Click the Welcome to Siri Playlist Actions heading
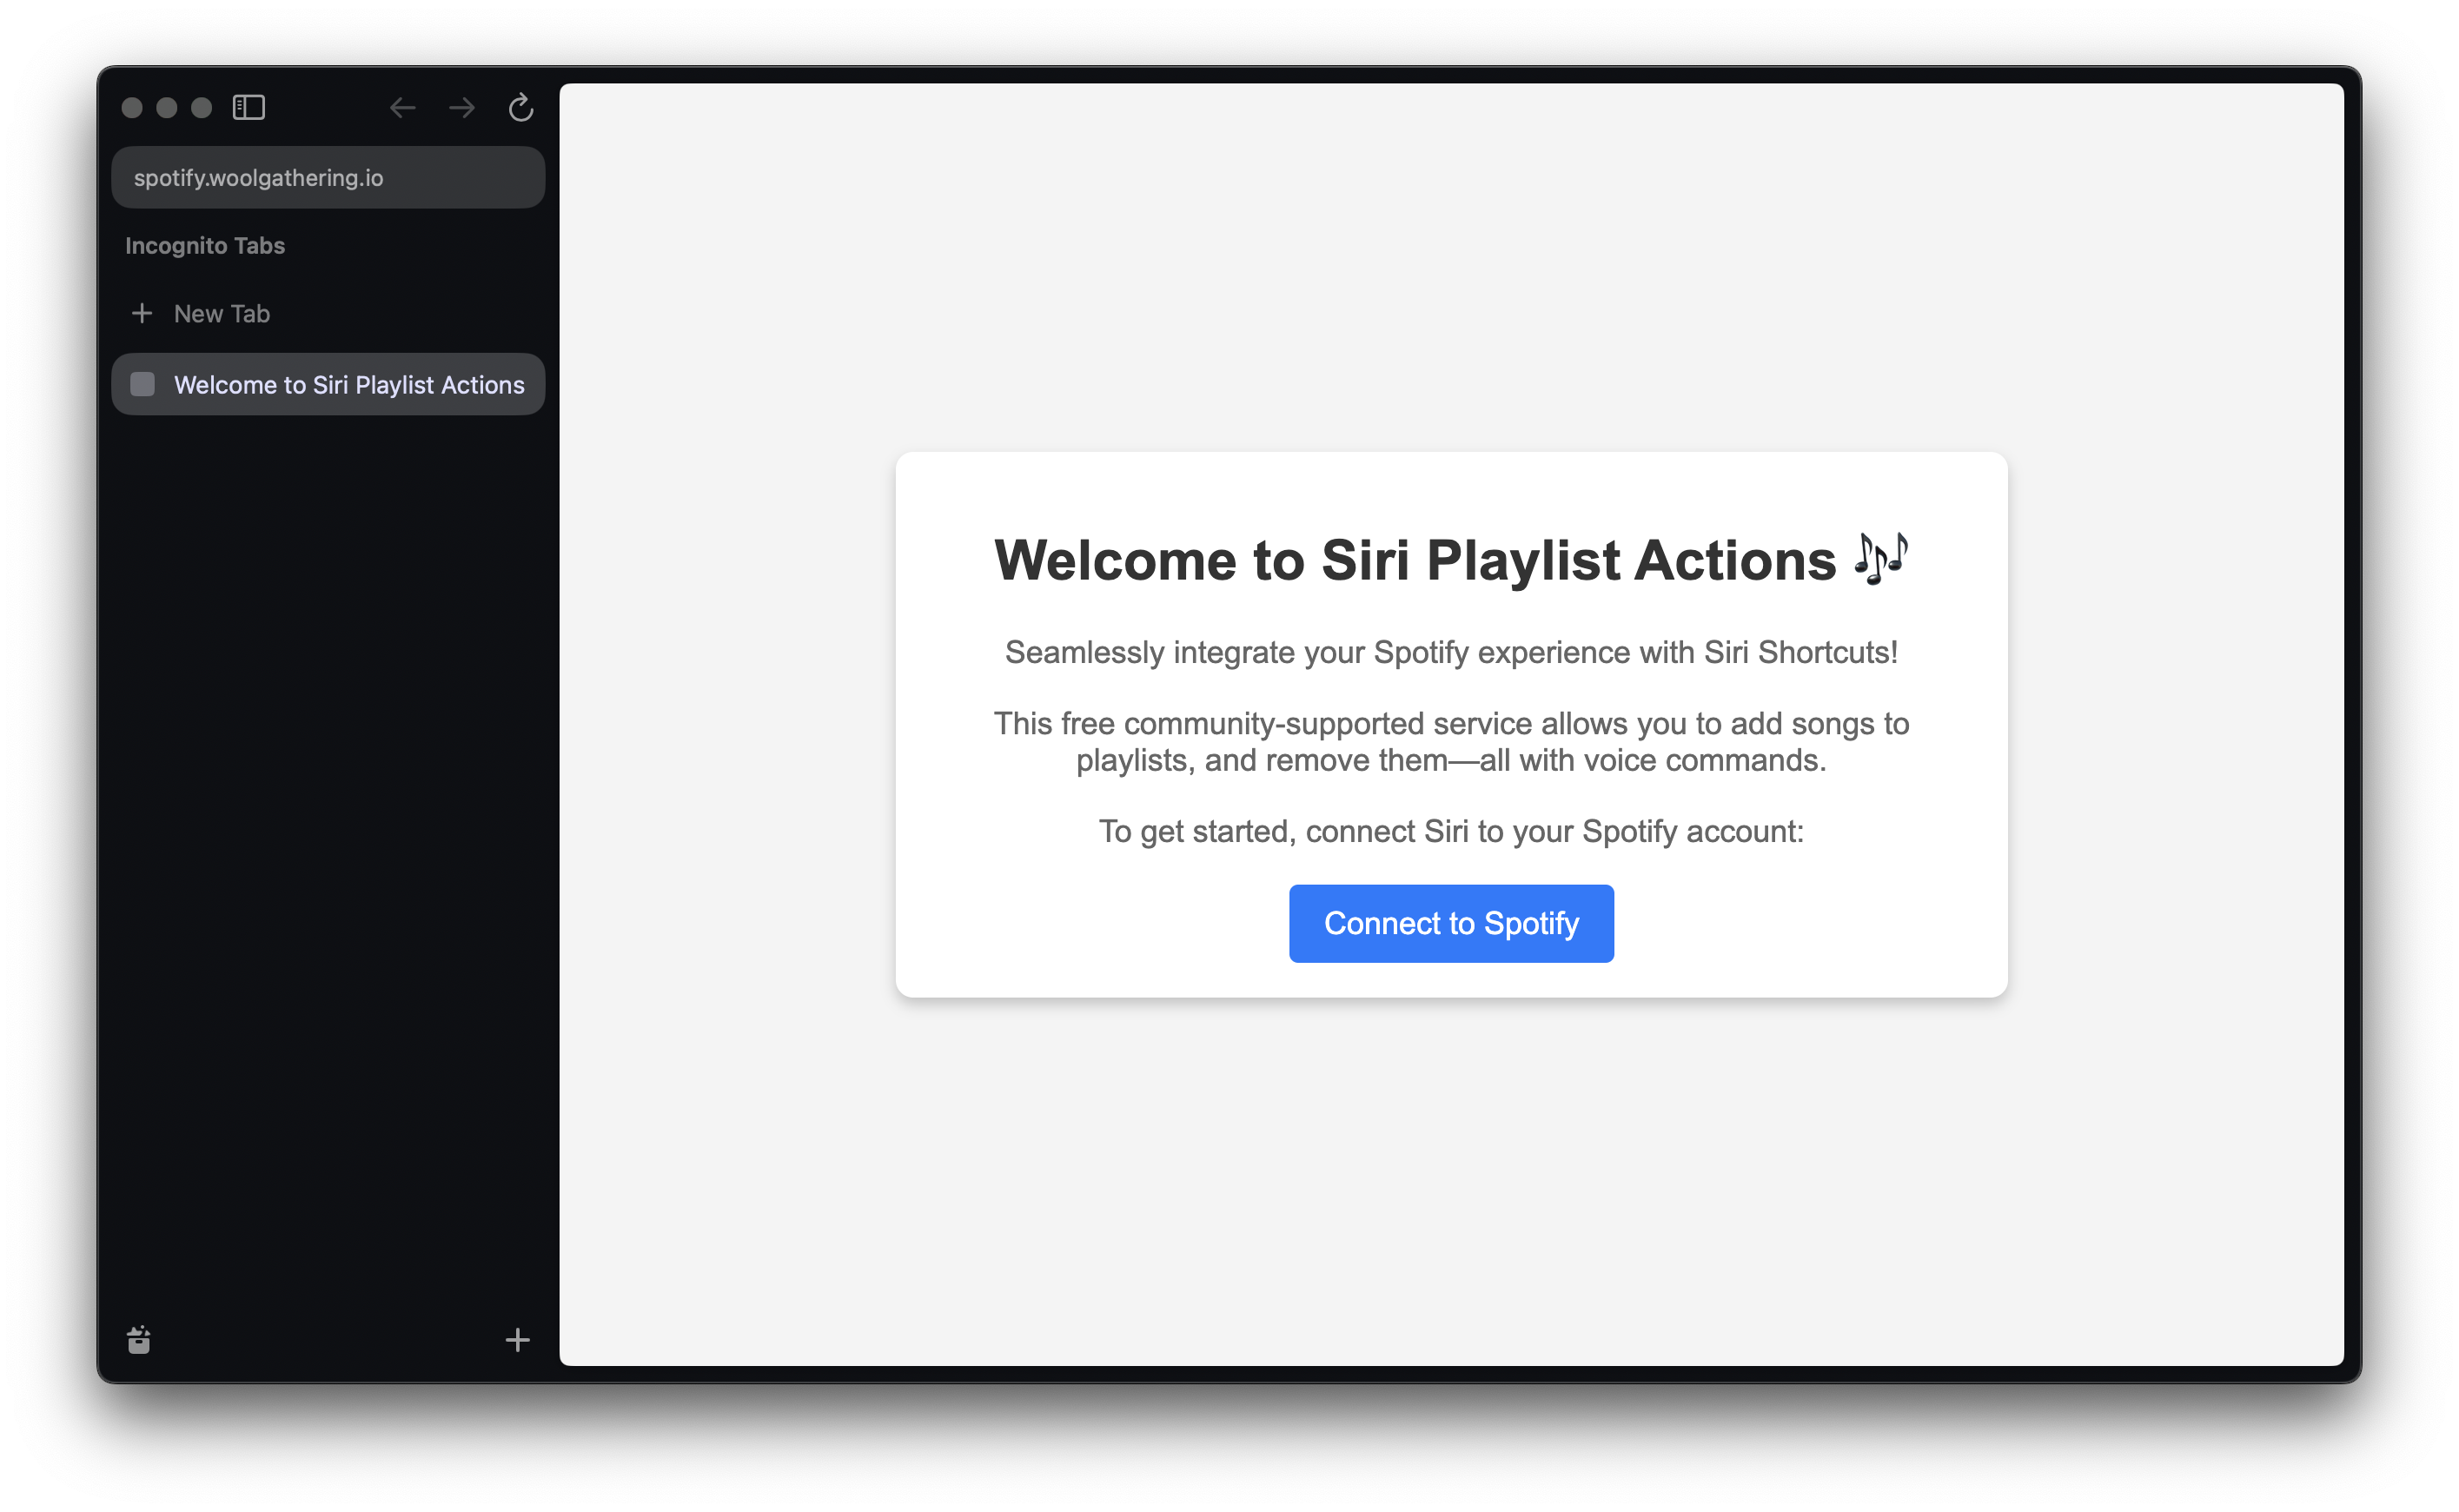2459x1512 pixels. pyautogui.click(x=1451, y=560)
